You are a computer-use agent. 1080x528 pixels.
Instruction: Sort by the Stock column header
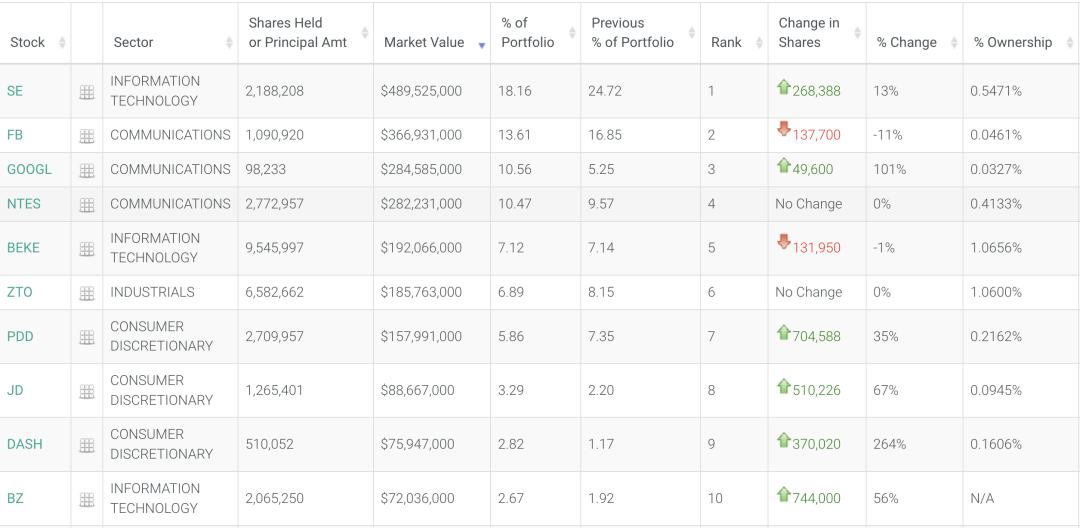point(28,42)
